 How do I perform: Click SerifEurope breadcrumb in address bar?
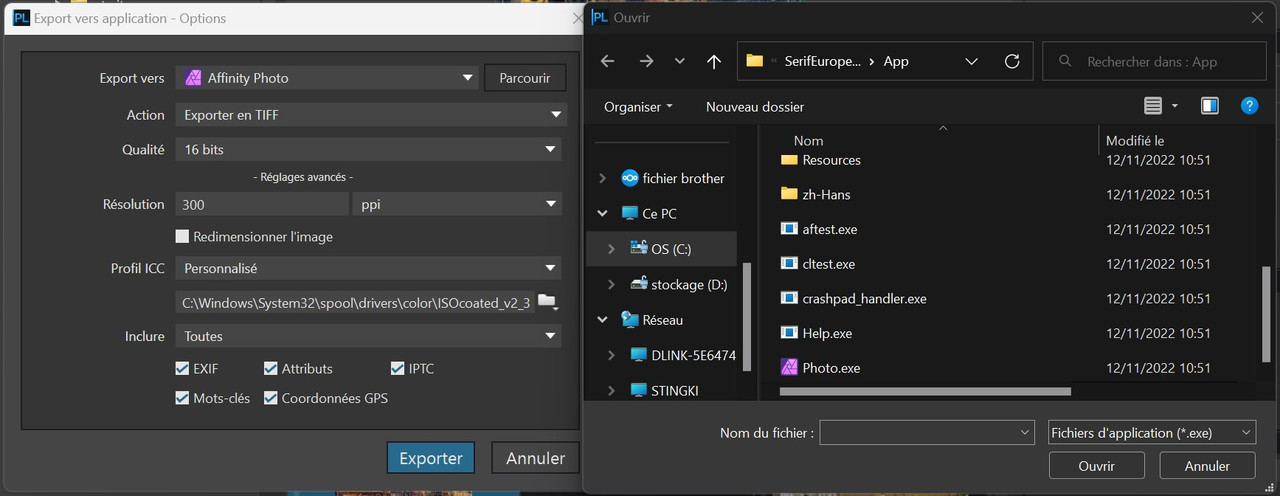pyautogui.click(x=823, y=61)
